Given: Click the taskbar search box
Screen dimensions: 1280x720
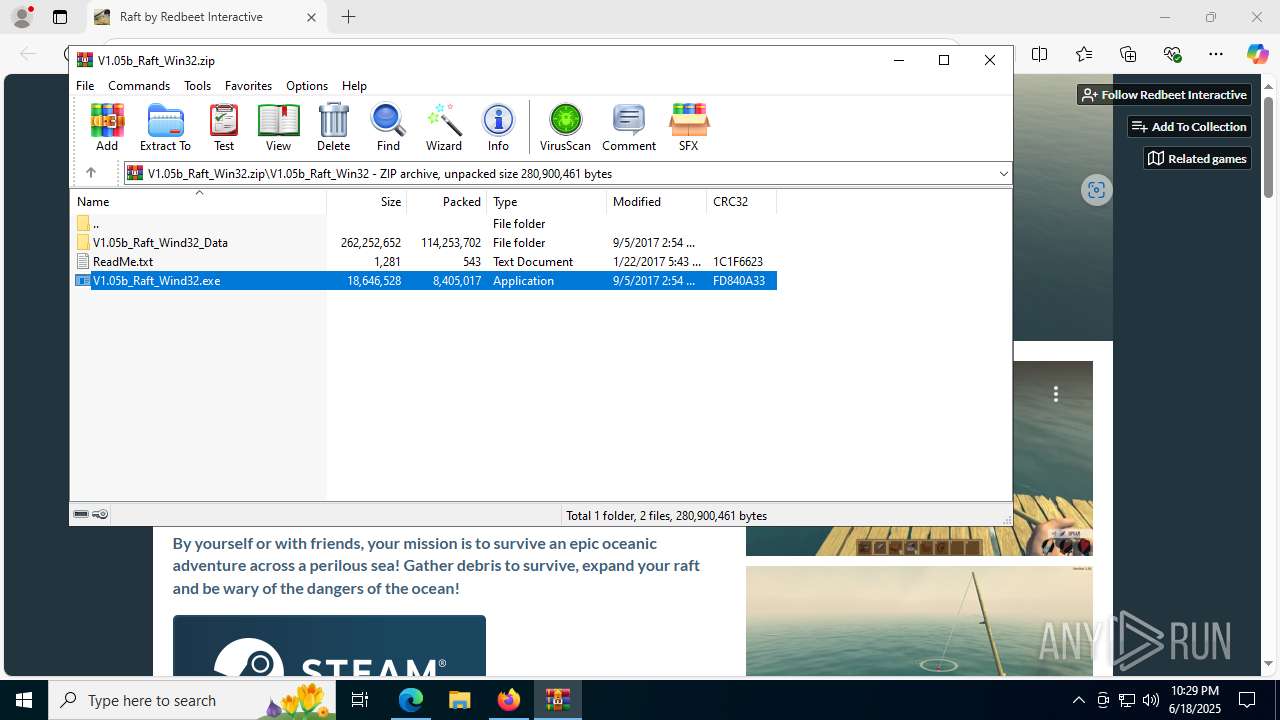Looking at the screenshot, I should [x=192, y=700].
